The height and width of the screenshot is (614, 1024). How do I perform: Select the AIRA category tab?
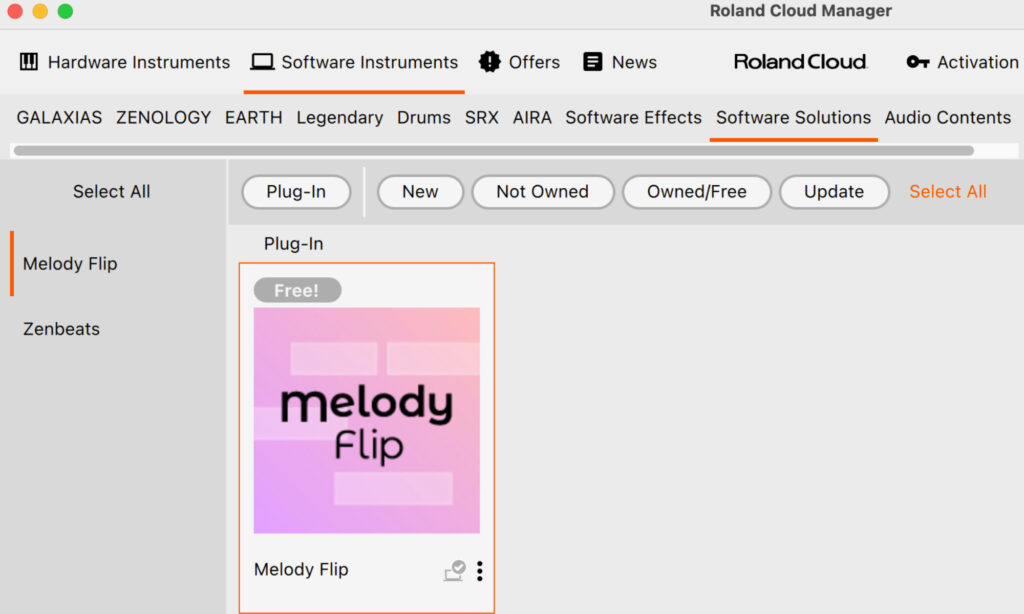pyautogui.click(x=532, y=118)
